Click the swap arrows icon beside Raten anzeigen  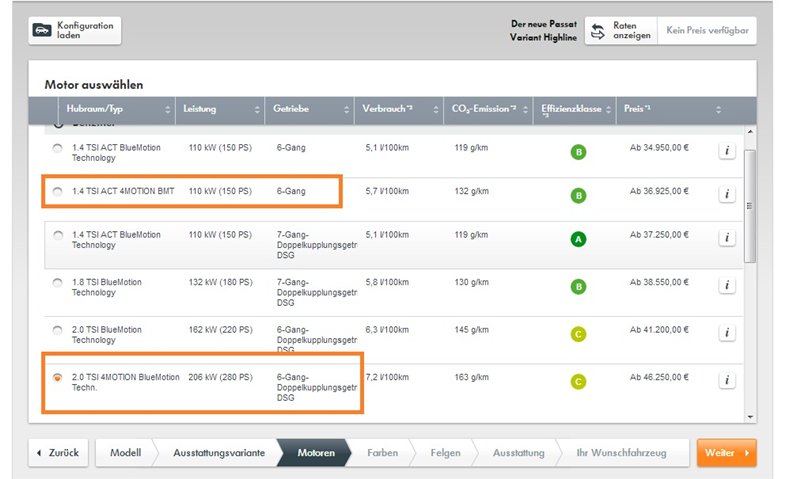click(x=597, y=31)
